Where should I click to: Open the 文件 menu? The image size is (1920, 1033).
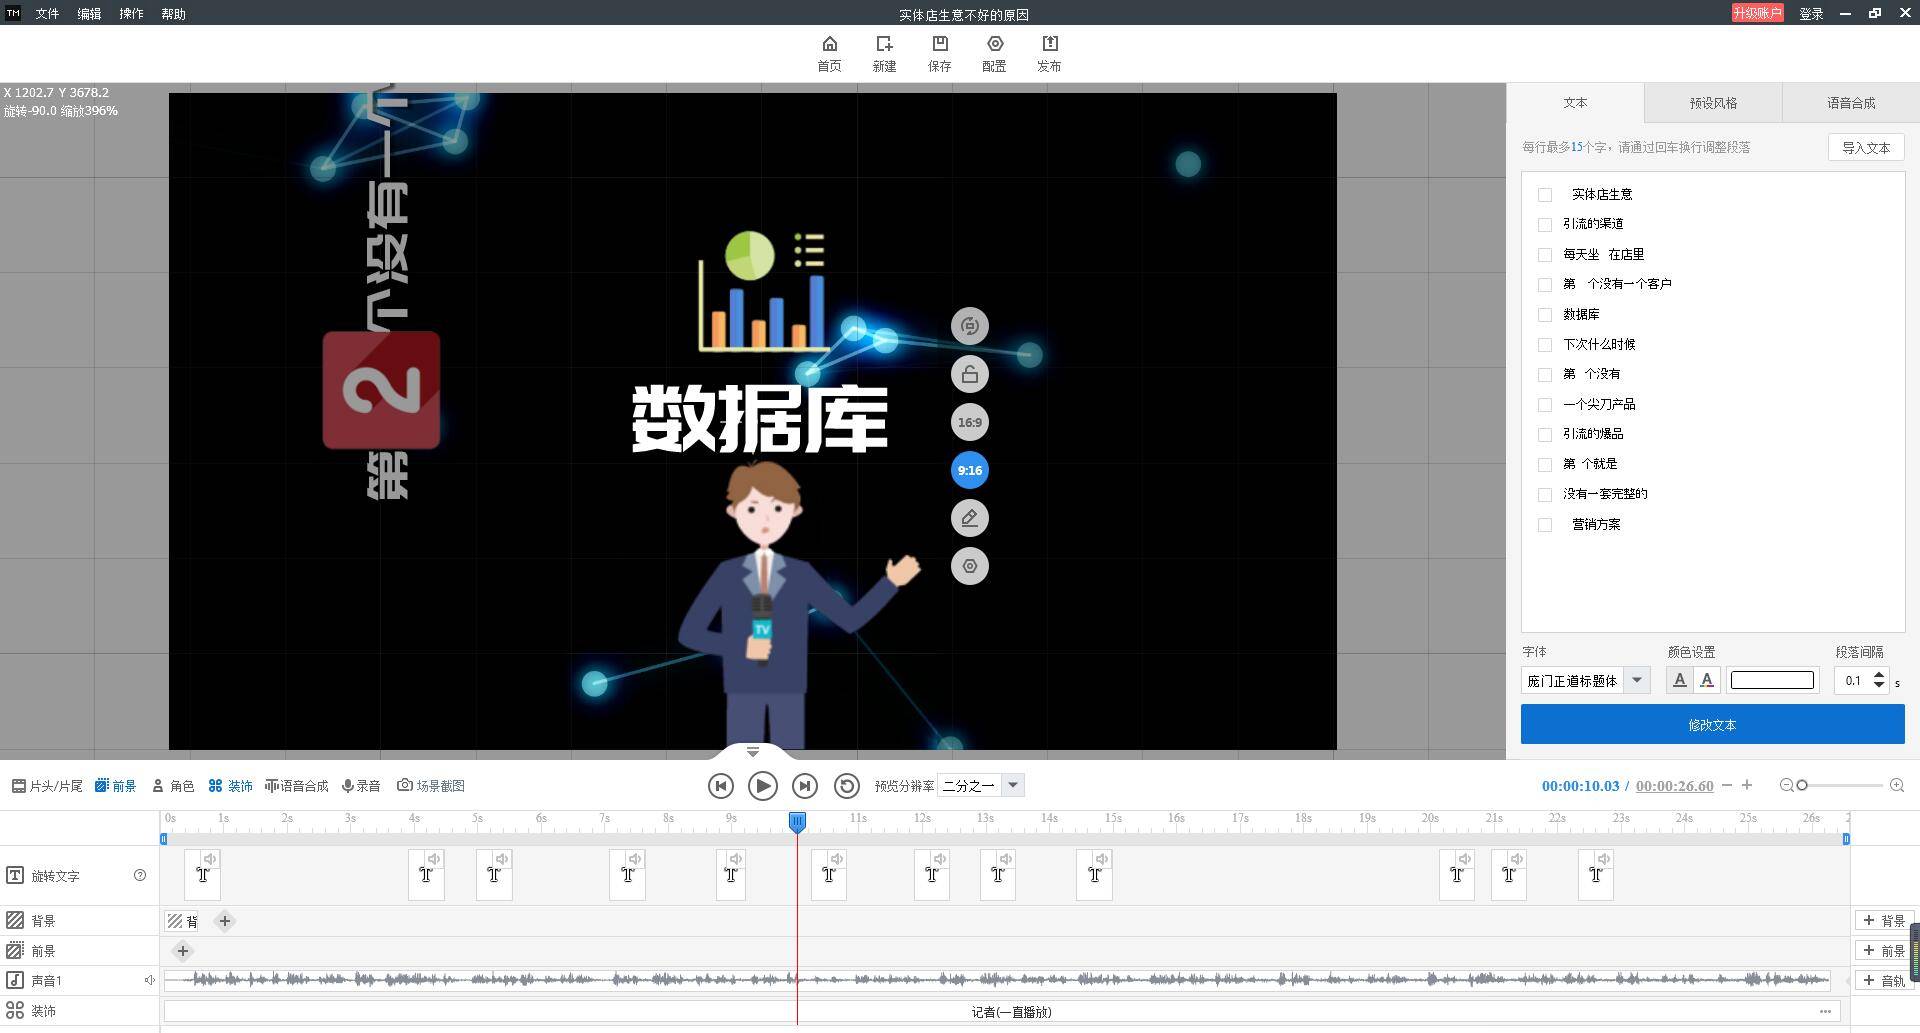[47, 14]
